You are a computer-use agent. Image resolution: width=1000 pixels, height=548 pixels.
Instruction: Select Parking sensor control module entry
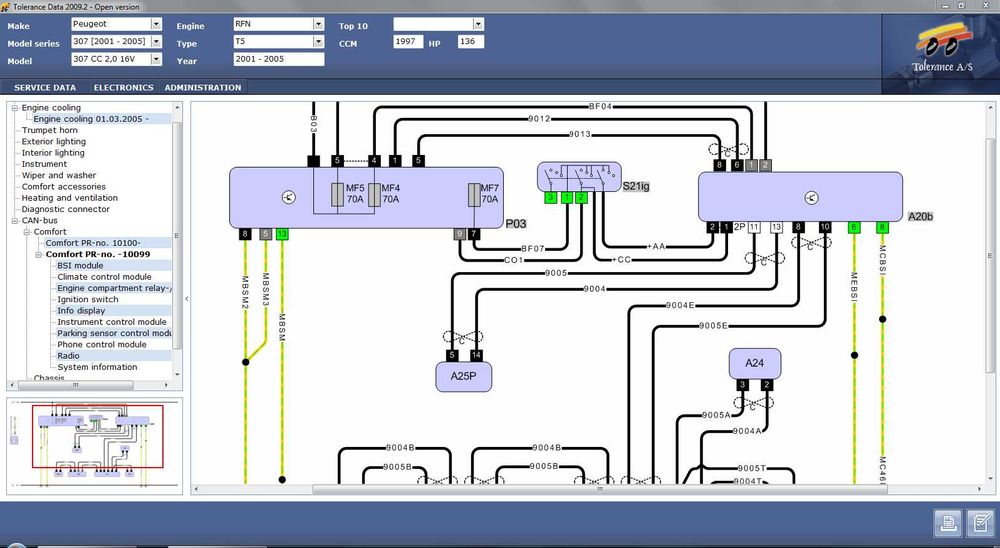coord(114,333)
